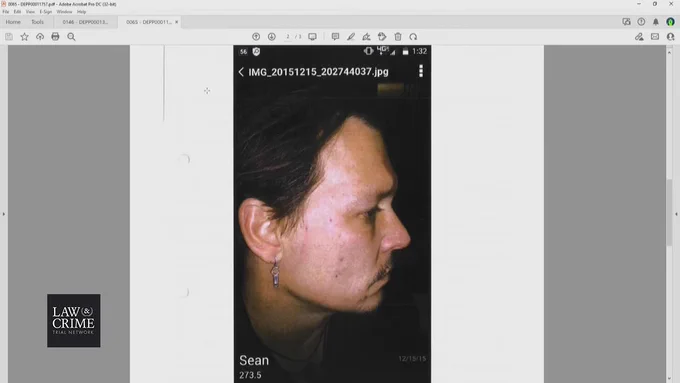Click the phone back chevron in photo
Screen dimensions: 680x383
(241, 72)
